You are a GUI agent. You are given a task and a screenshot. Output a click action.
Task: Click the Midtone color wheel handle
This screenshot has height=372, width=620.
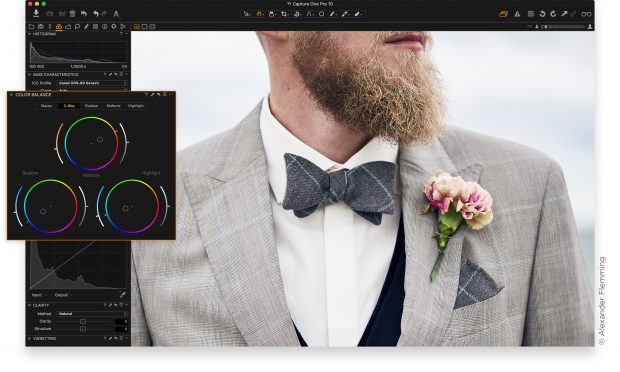pos(100,139)
